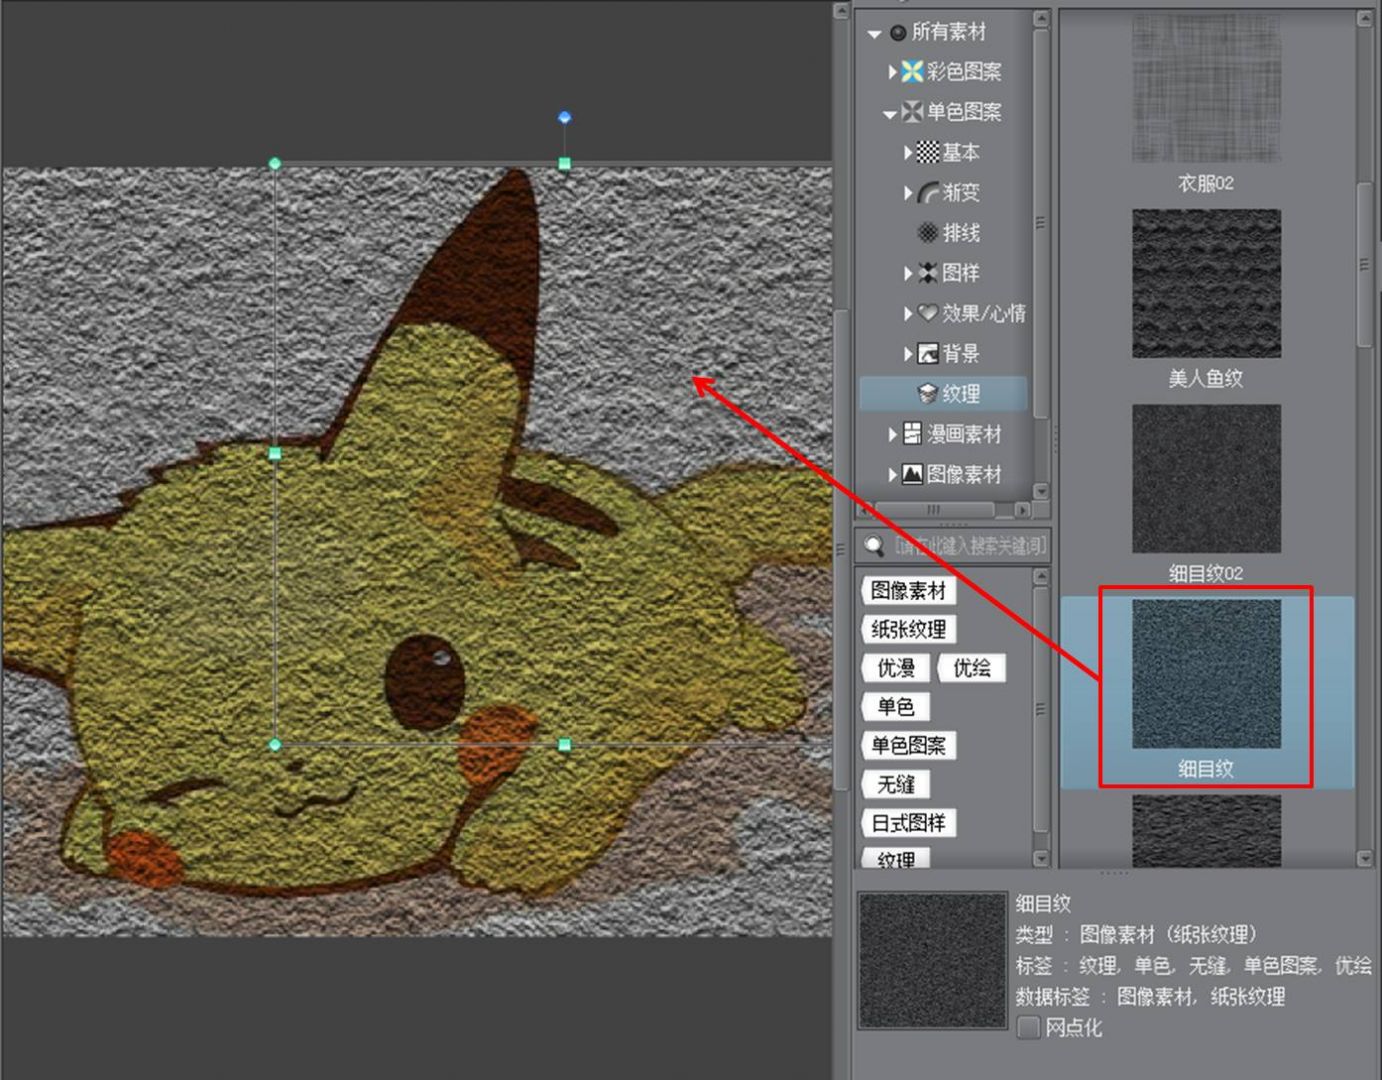Click the tree panel scroll-down arrow
This screenshot has height=1080, width=1382.
(x=1041, y=491)
